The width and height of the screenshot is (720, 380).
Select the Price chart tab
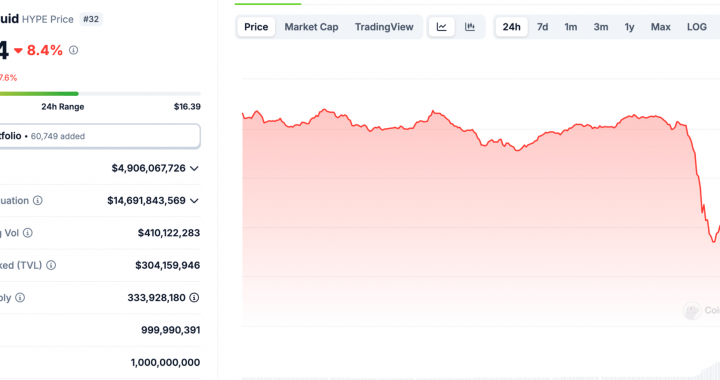click(256, 27)
